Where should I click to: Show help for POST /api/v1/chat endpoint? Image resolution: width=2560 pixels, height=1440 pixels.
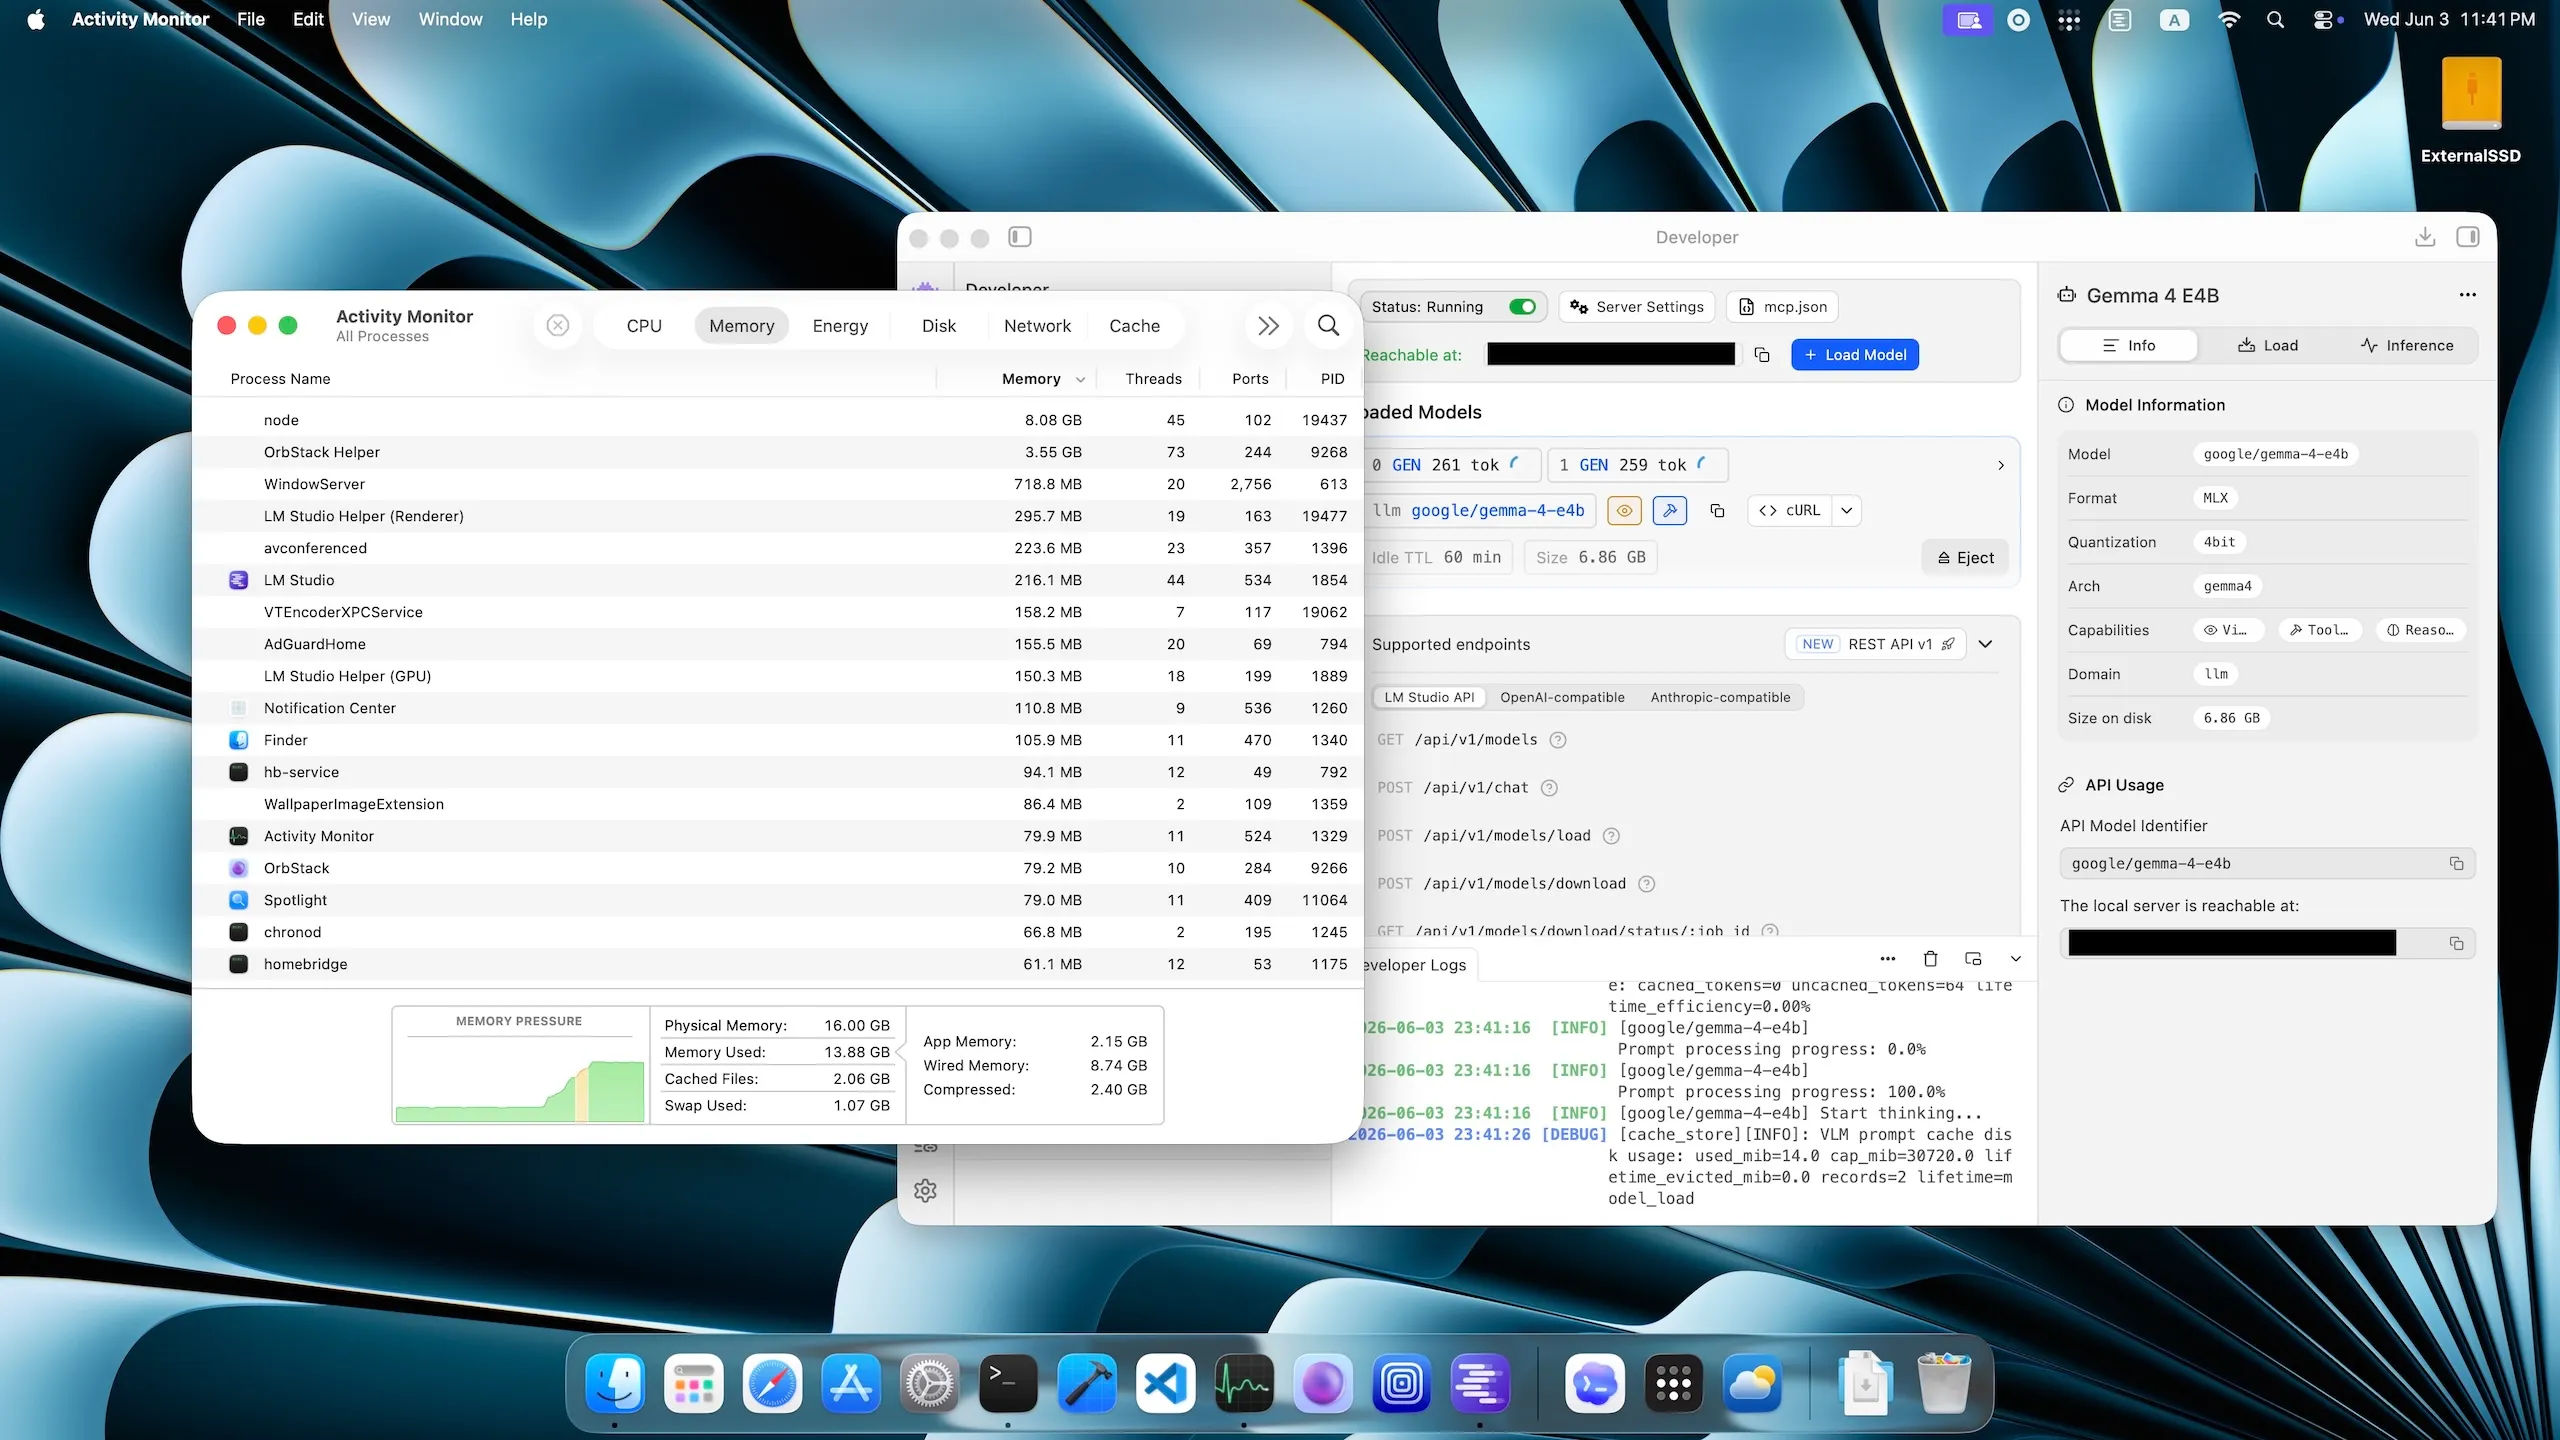pos(1549,788)
